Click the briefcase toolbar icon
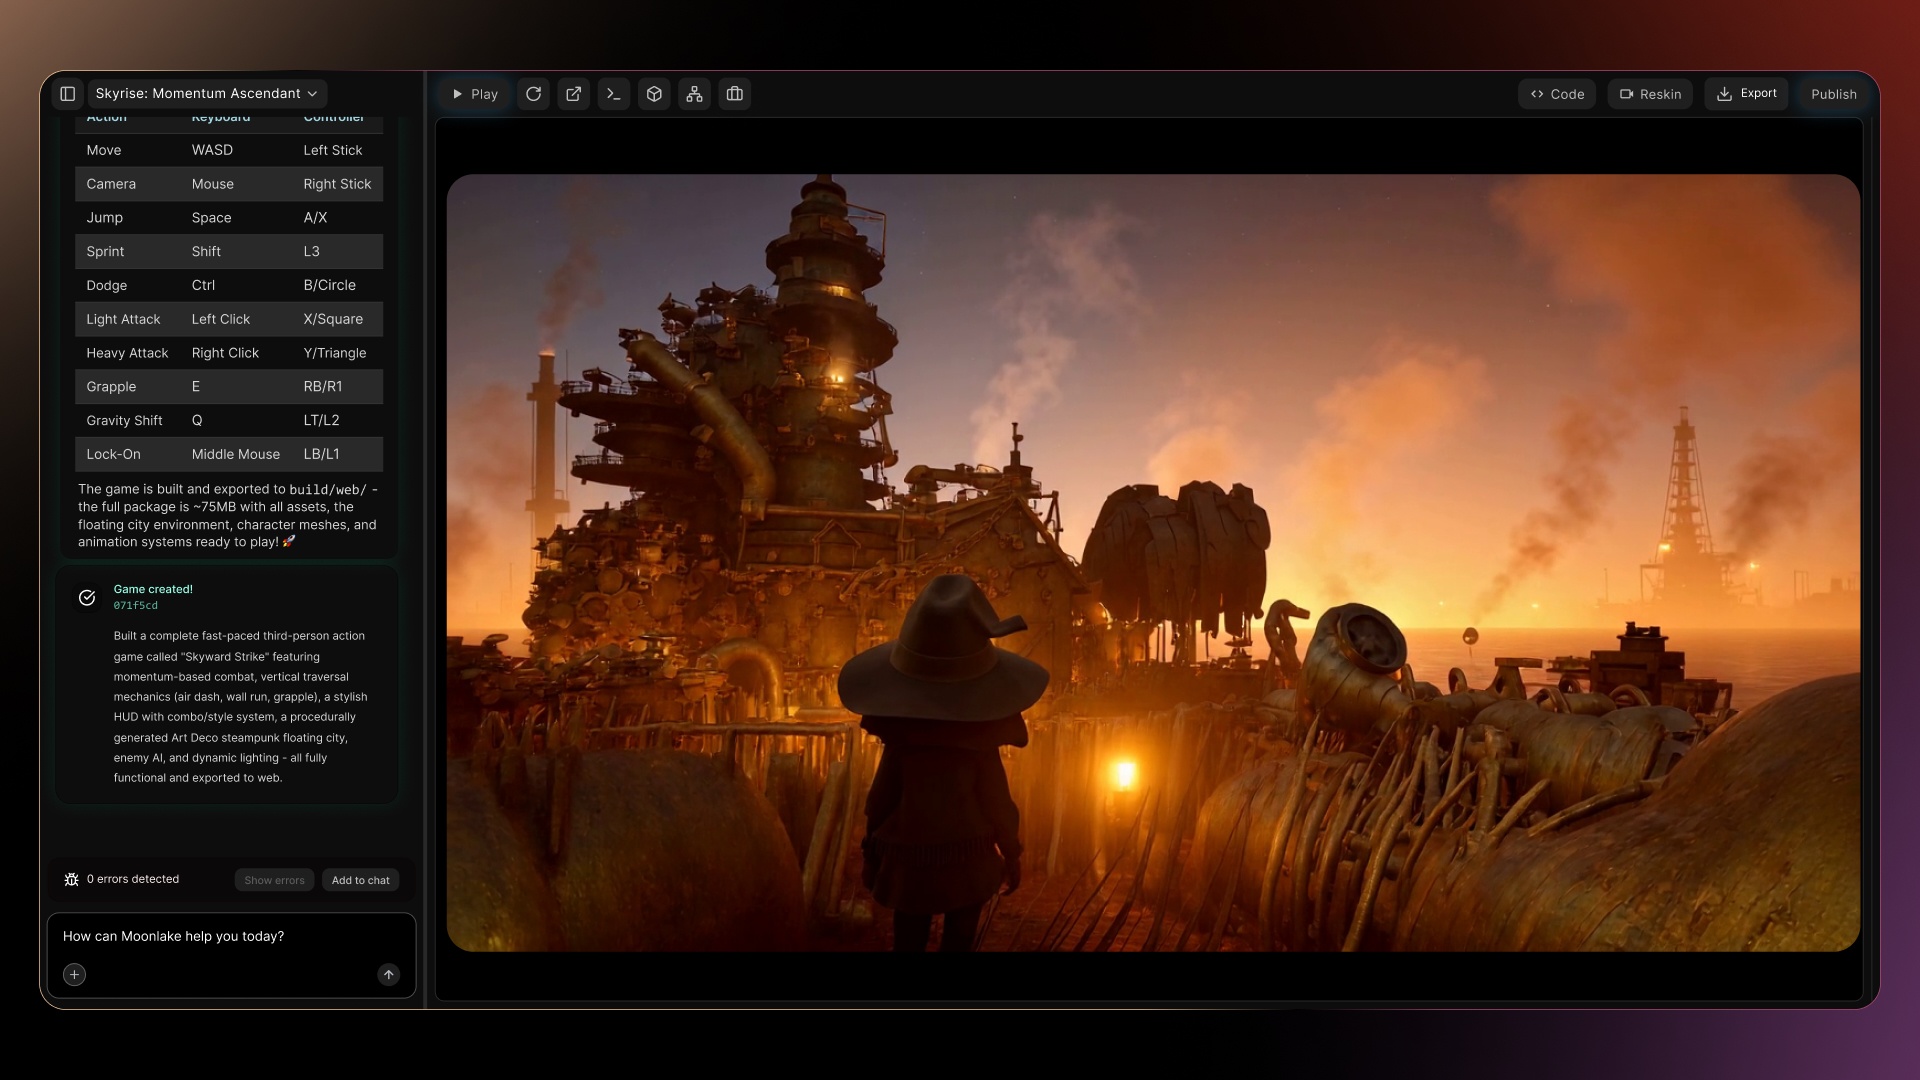The height and width of the screenshot is (1080, 1920). coord(735,94)
